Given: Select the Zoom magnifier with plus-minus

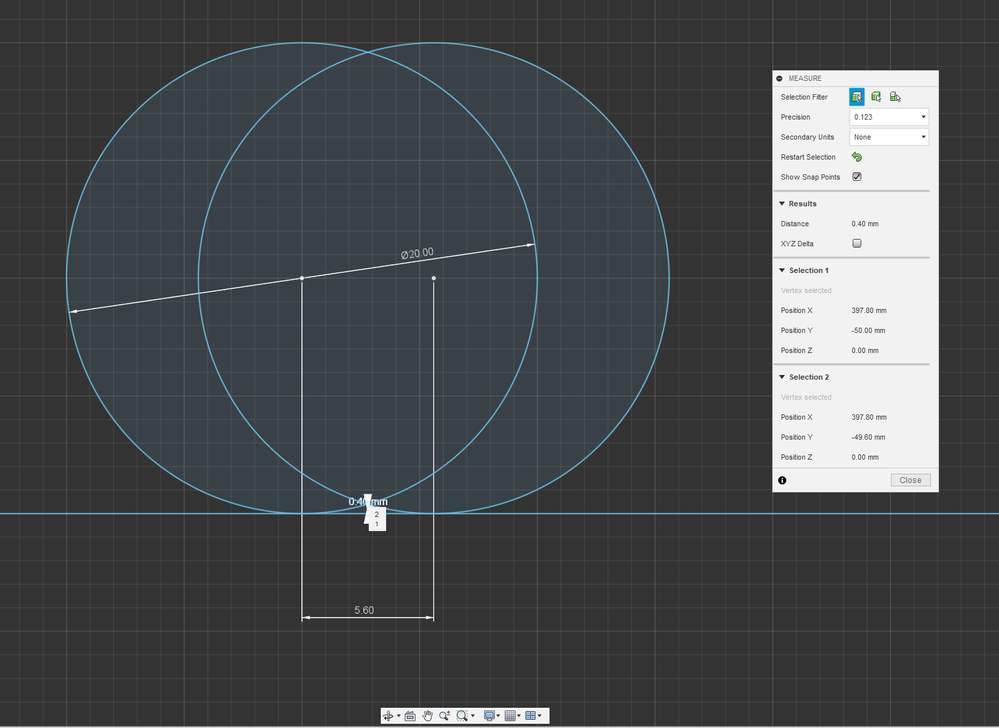Looking at the screenshot, I should (x=445, y=716).
